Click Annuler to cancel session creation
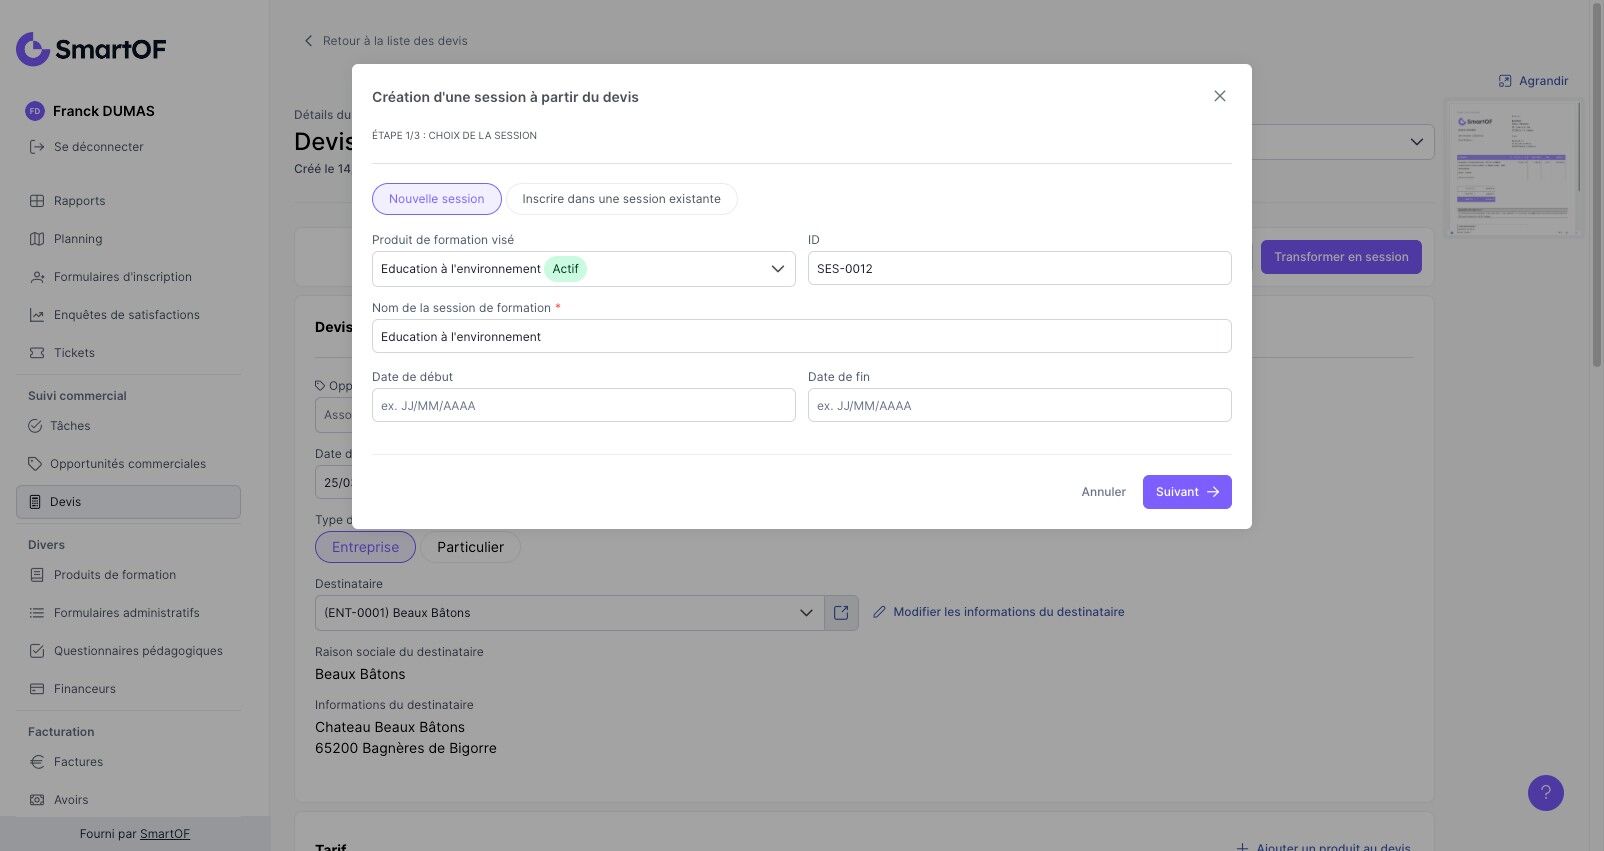Image resolution: width=1604 pixels, height=851 pixels. coord(1103,492)
